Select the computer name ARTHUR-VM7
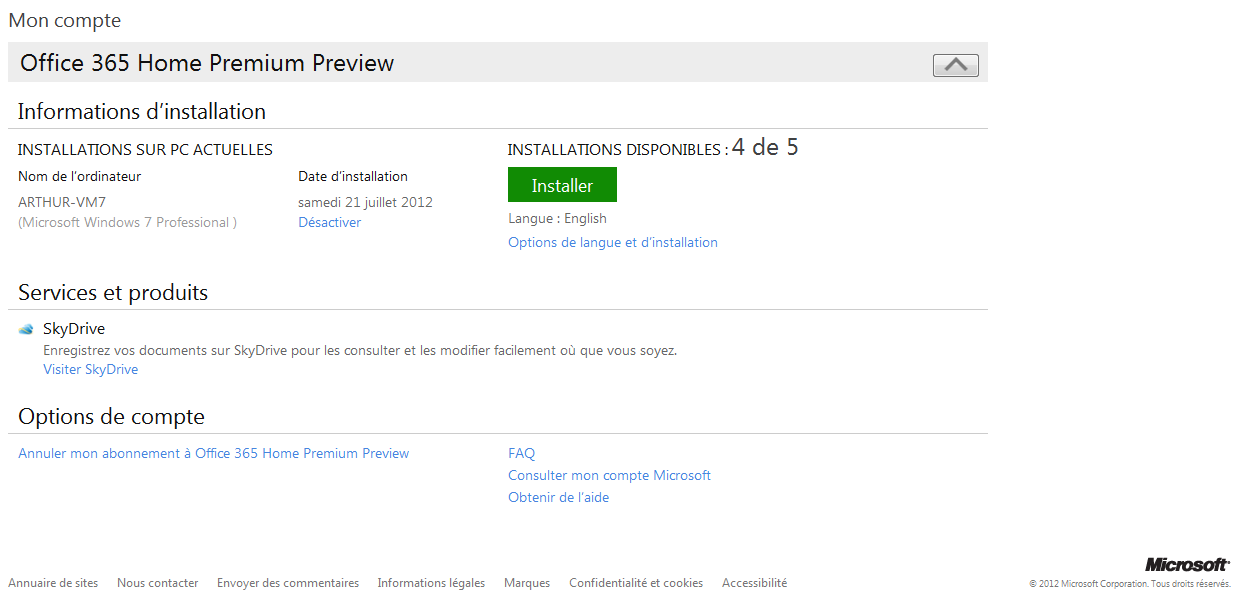Viewport: 1240px width, 601px height. 62,202
